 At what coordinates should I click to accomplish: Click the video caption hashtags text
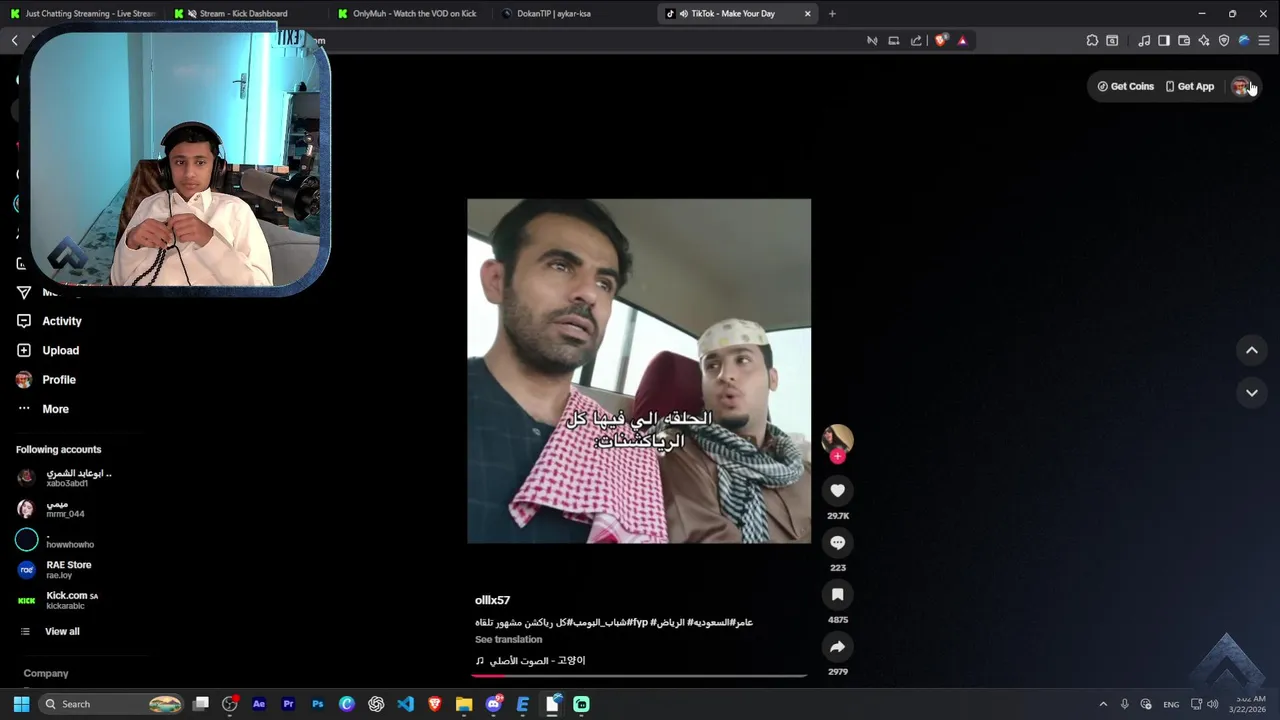[614, 622]
